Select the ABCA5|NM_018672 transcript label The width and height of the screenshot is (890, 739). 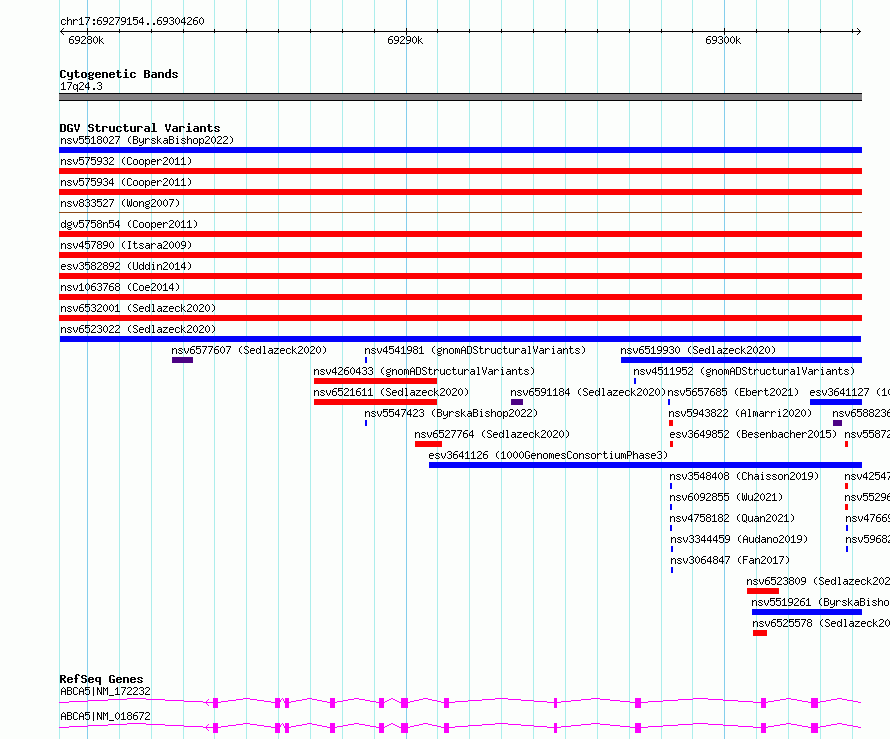coord(106,716)
